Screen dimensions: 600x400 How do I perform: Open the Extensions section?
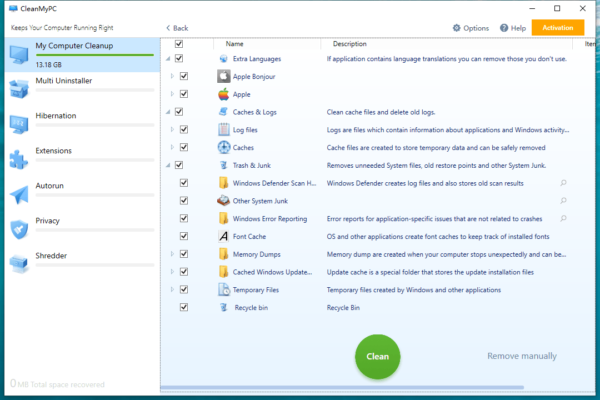82,159
